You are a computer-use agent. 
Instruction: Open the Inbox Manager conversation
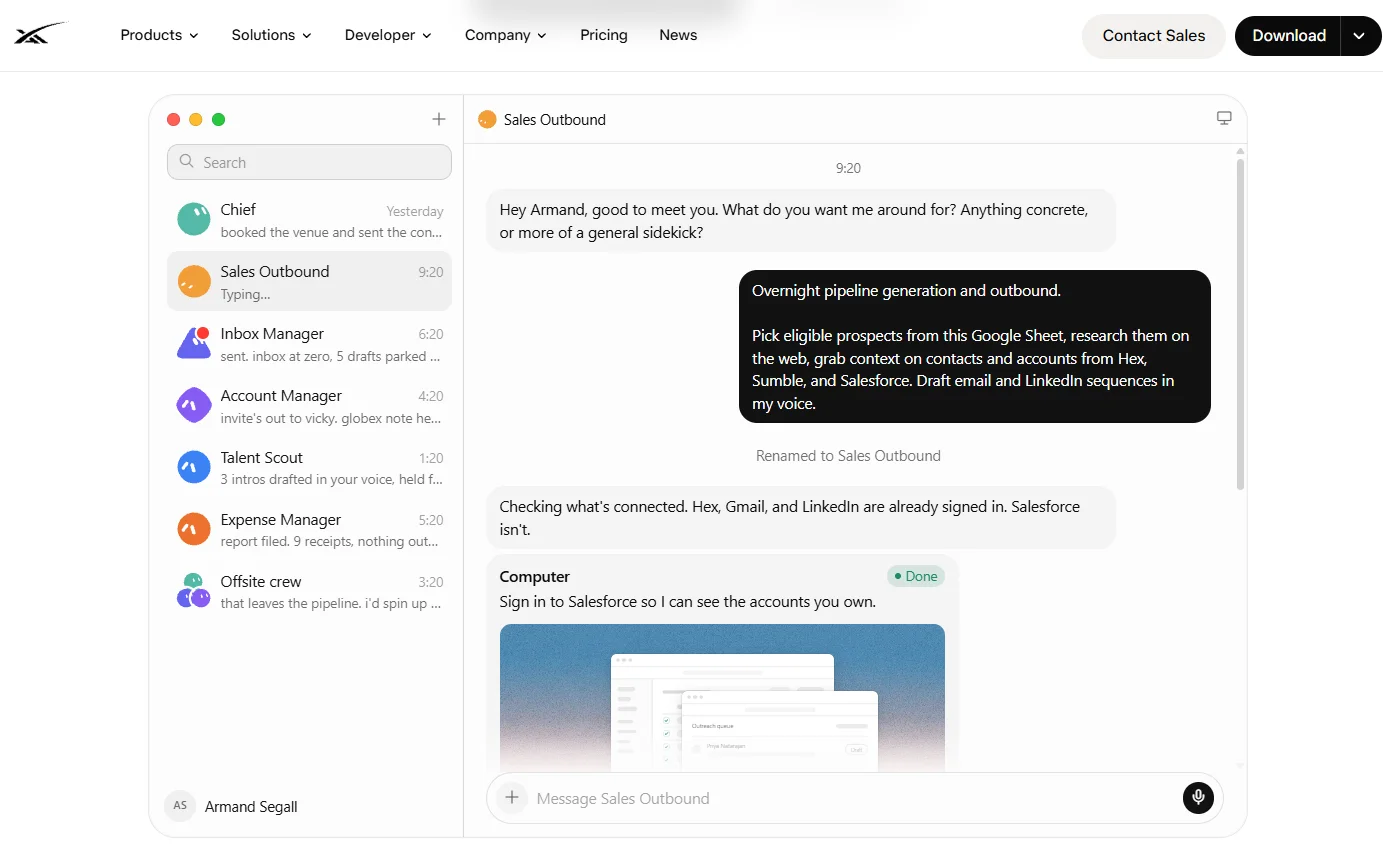pyautogui.click(x=309, y=344)
